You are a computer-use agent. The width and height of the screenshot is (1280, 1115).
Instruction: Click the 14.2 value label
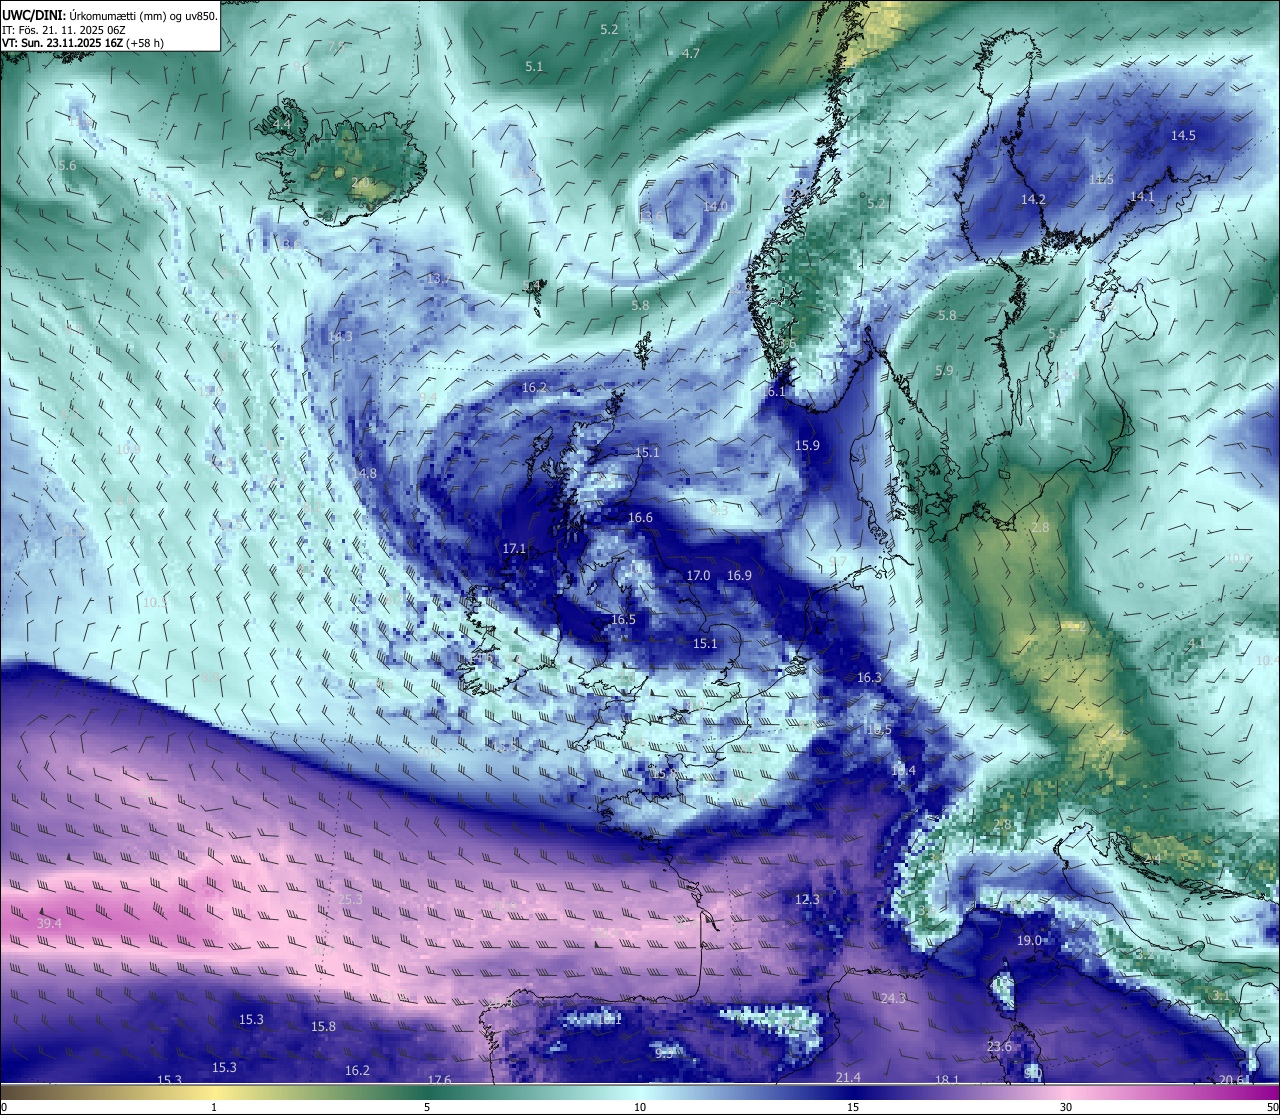(1033, 200)
